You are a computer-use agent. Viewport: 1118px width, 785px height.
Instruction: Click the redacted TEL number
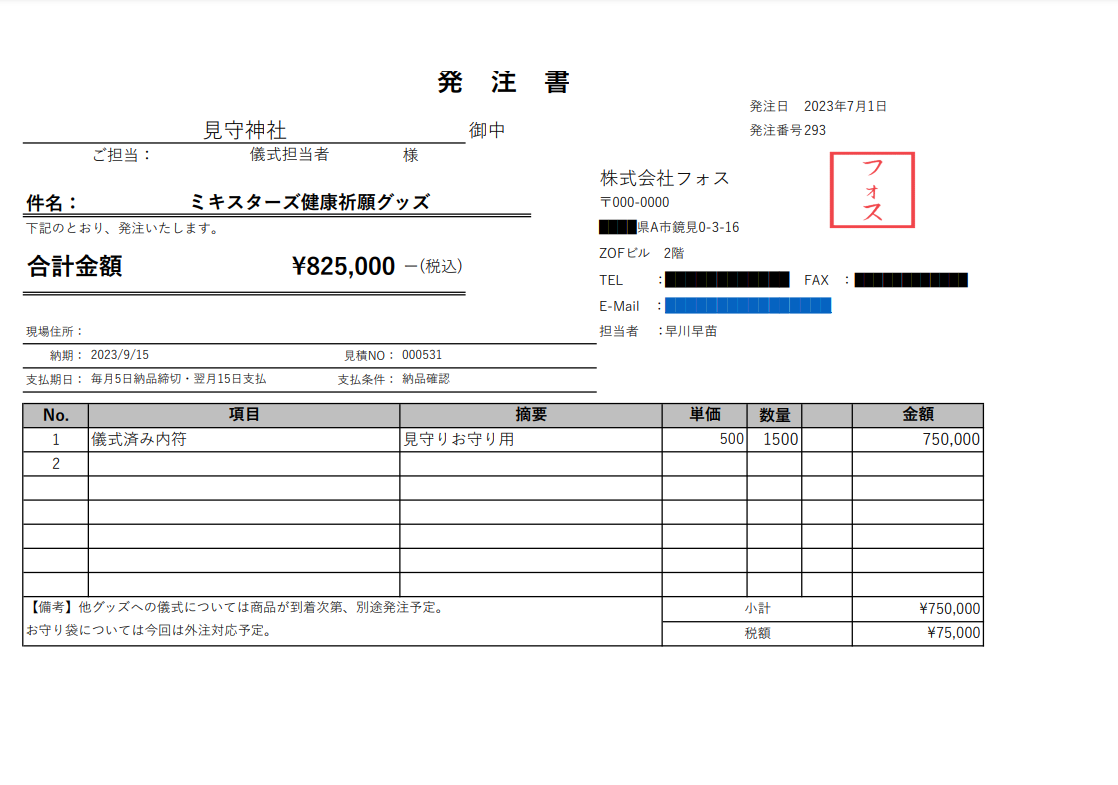coord(727,280)
